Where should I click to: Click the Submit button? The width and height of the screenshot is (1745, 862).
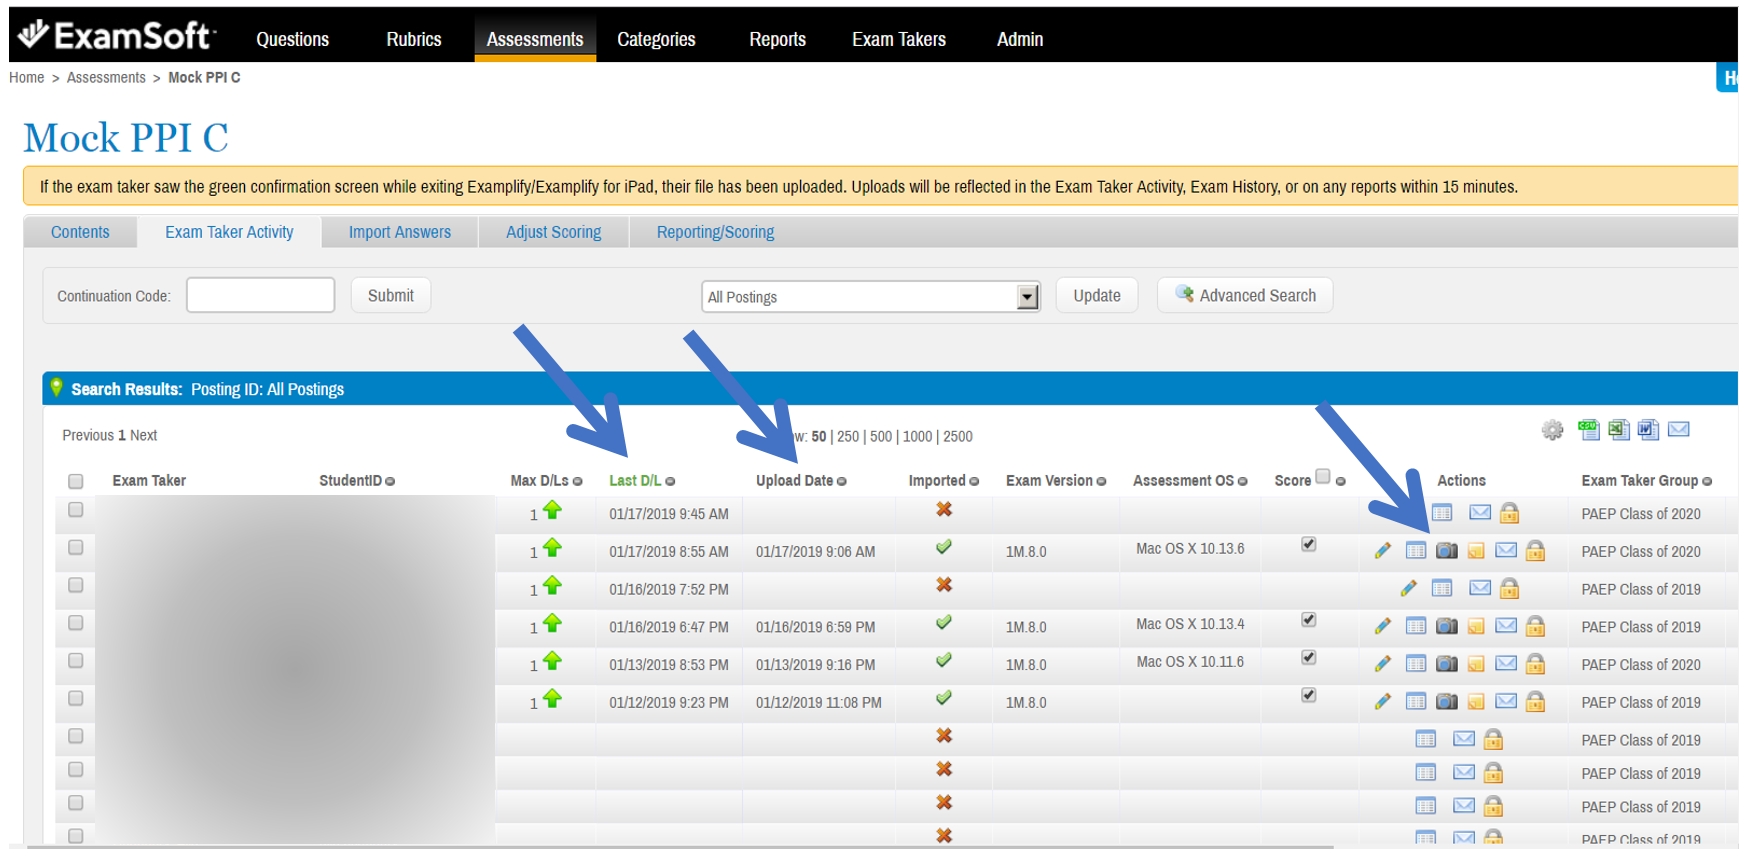coord(390,296)
